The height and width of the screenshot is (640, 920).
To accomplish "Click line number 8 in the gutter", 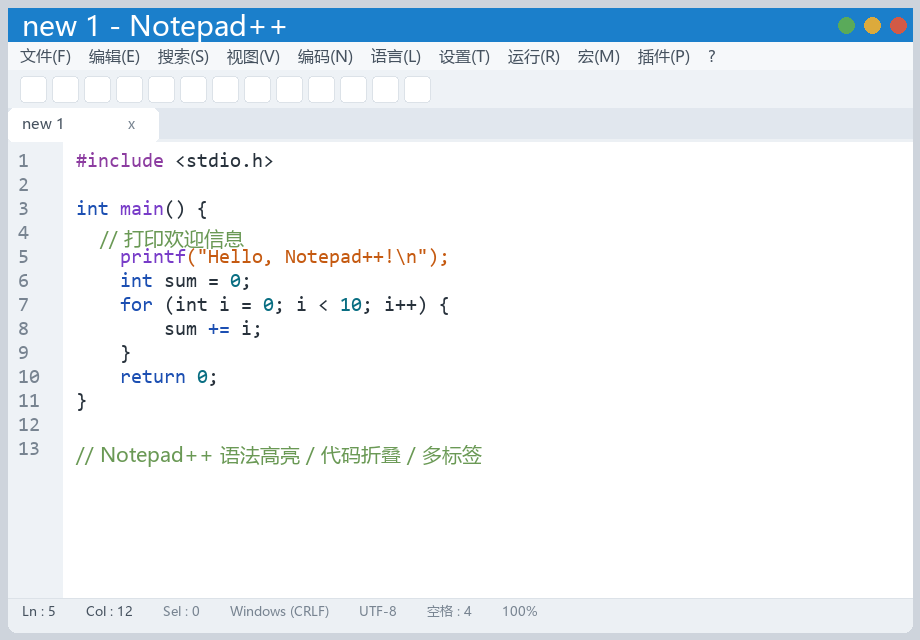I will (23, 329).
